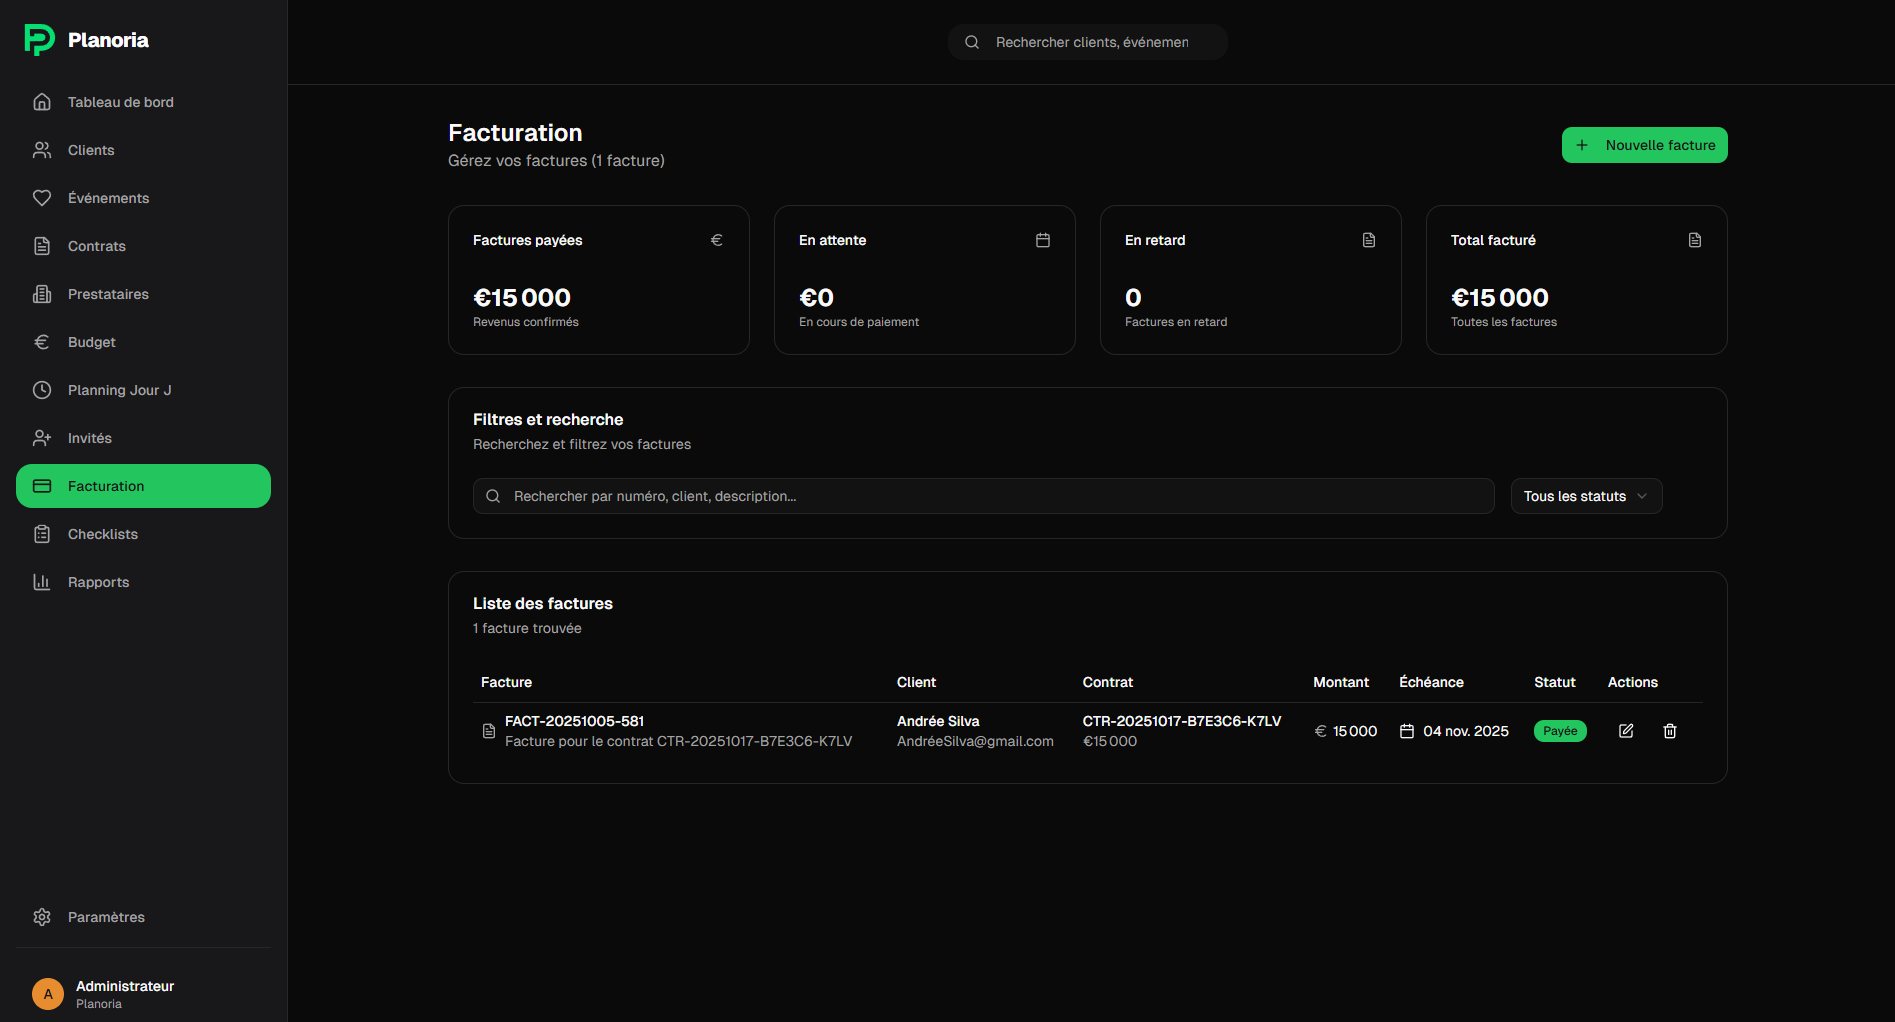
Task: Navigate to Événements section
Action: click(x=143, y=198)
